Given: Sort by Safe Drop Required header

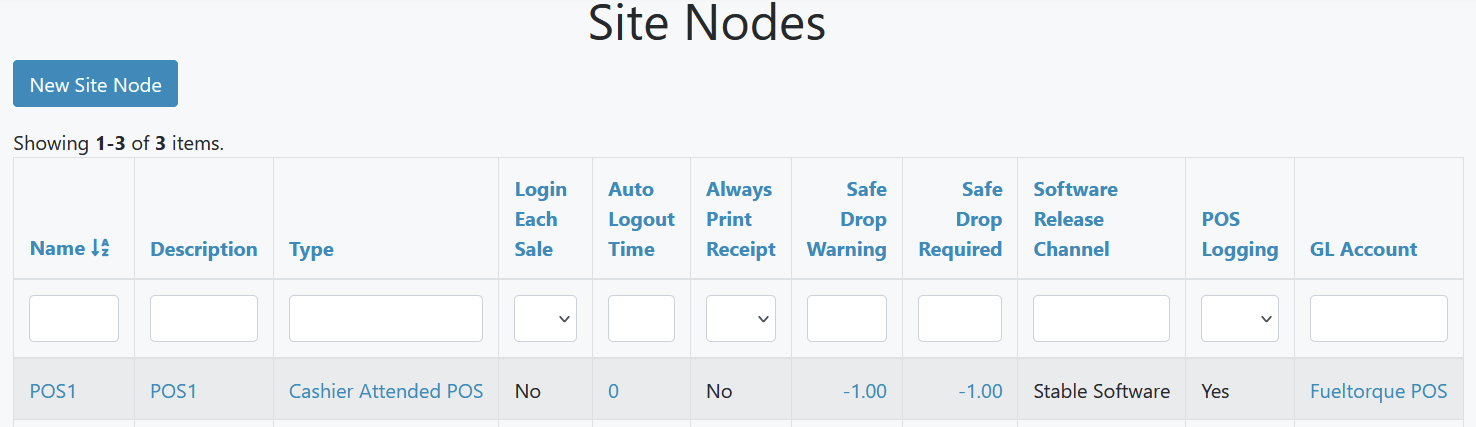Looking at the screenshot, I should coord(960,219).
